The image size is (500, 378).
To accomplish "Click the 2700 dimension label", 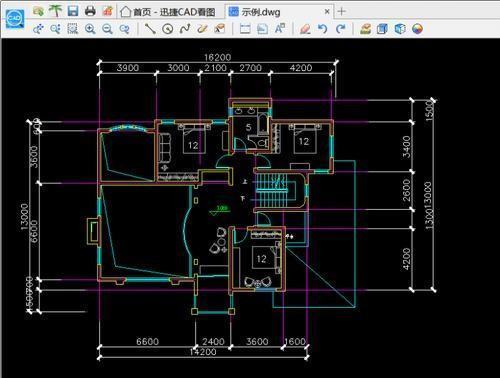I will tap(250, 68).
